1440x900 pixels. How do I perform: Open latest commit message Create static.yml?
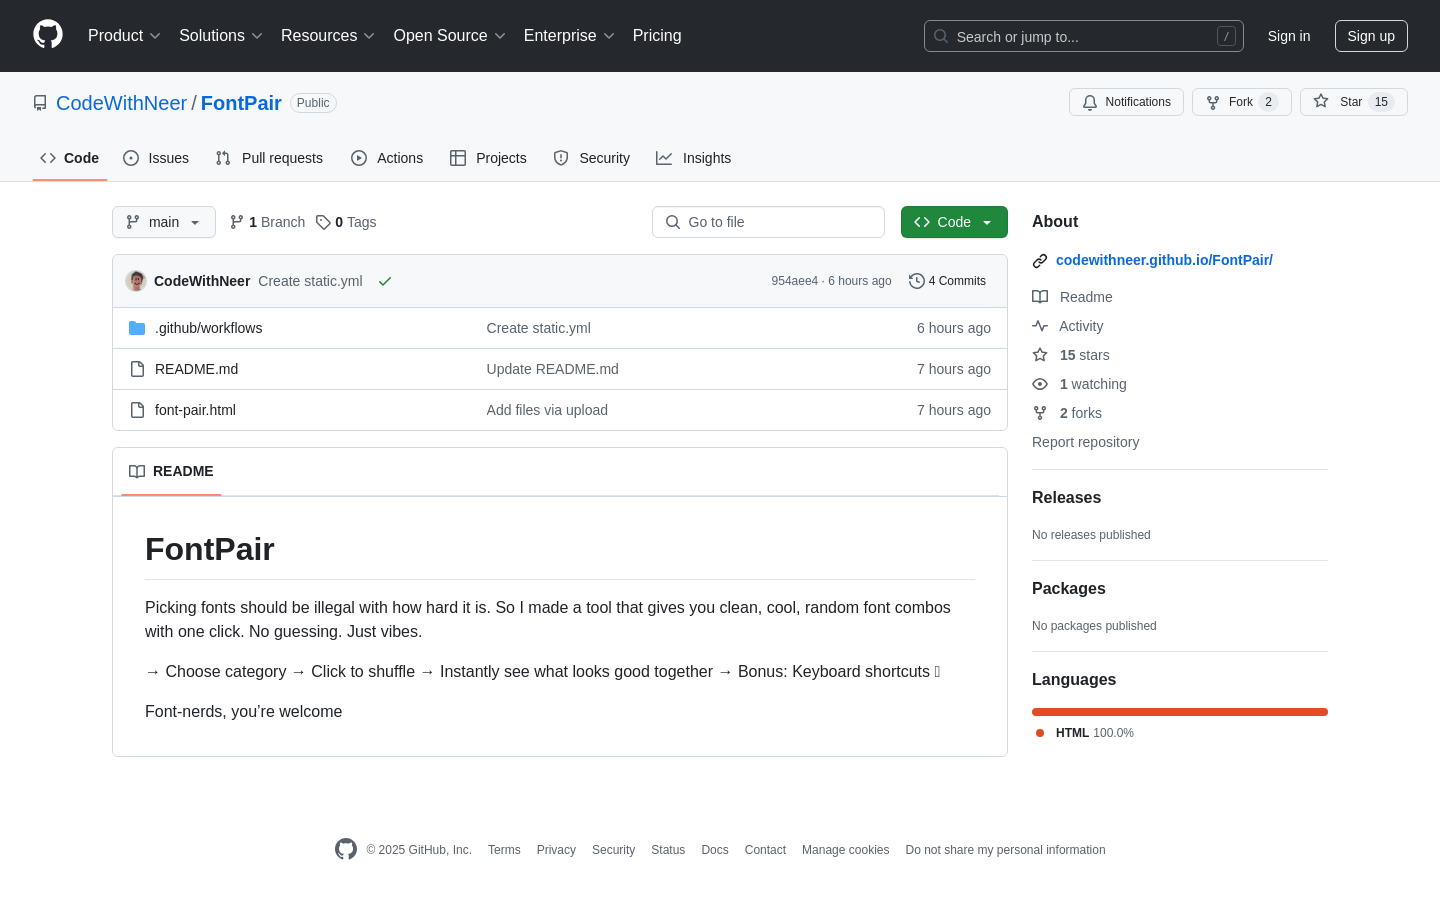click(x=310, y=281)
